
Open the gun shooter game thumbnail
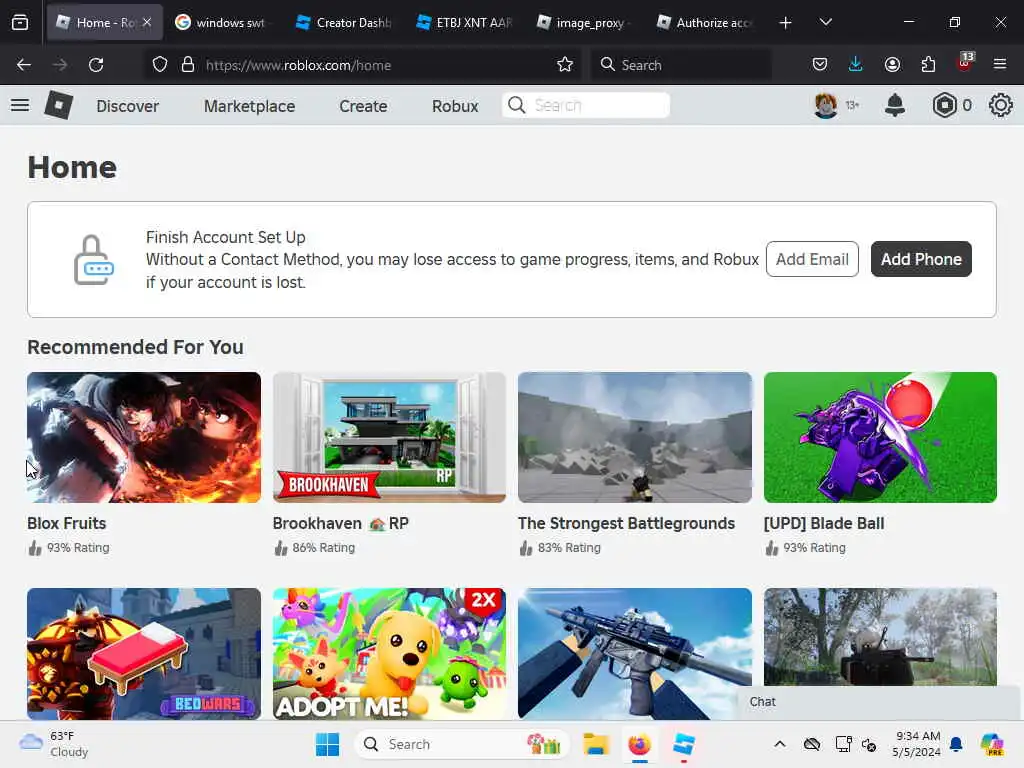[635, 654]
